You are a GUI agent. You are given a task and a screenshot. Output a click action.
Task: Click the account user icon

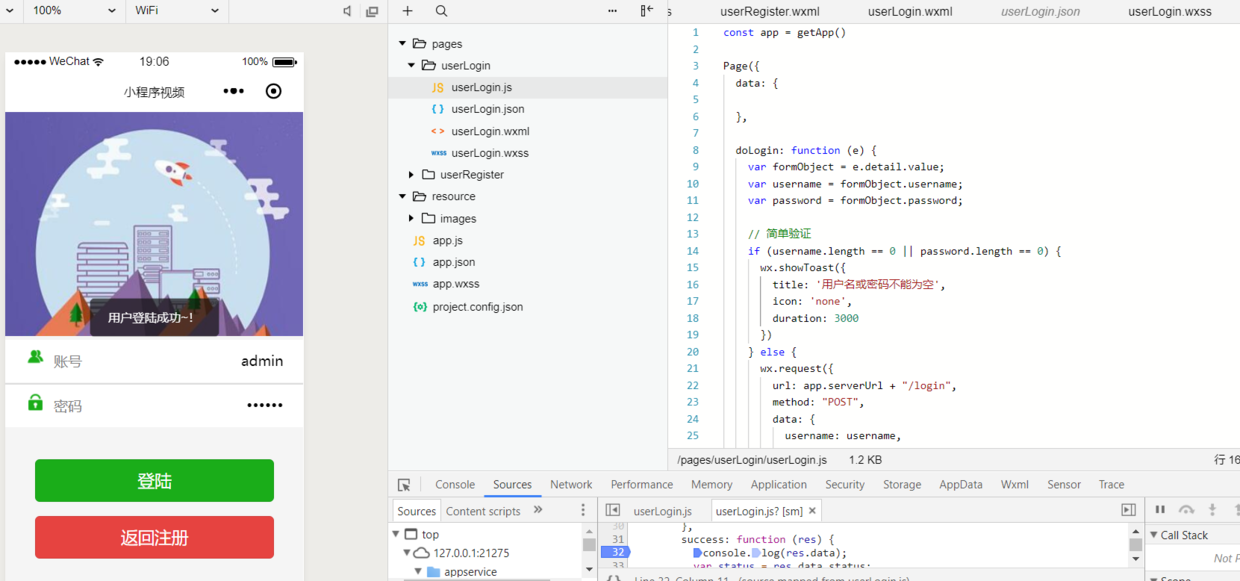35,356
